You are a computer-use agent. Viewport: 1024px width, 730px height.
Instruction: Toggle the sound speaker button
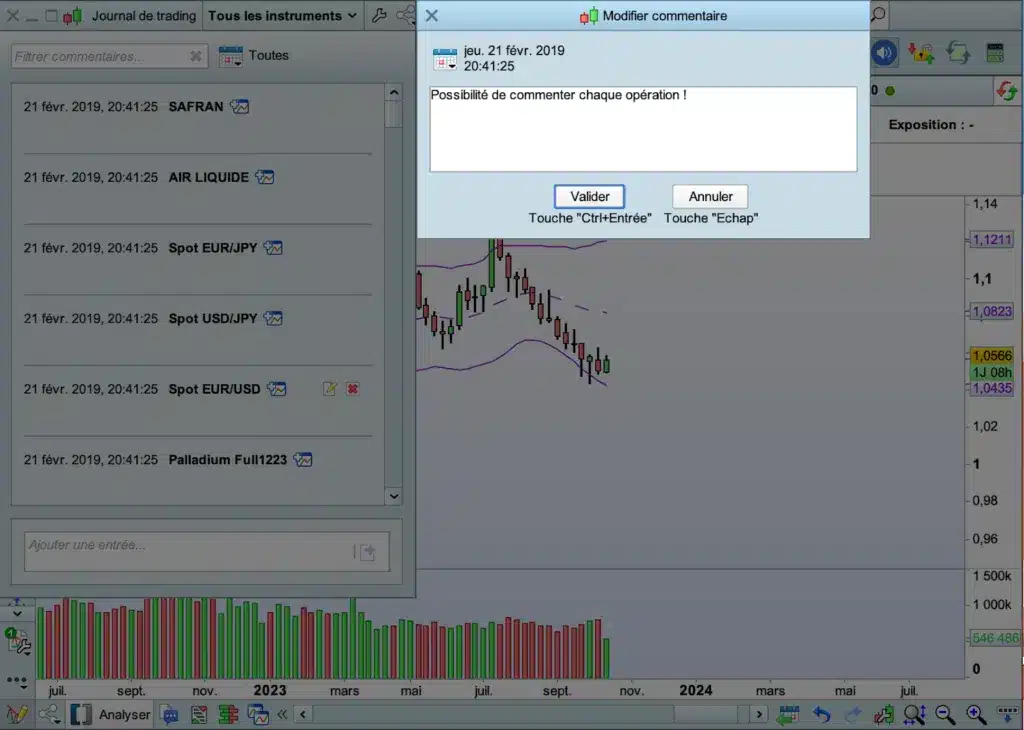(x=884, y=53)
